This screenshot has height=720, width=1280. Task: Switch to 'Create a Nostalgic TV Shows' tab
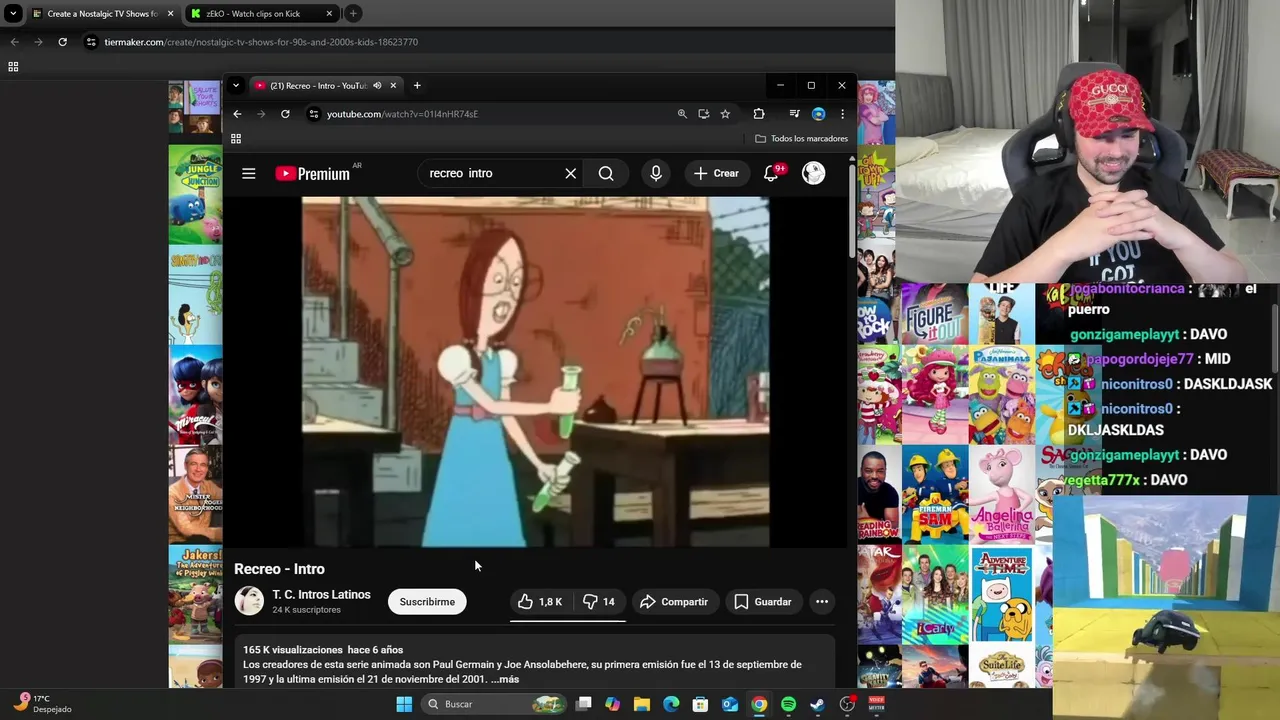click(x=102, y=14)
